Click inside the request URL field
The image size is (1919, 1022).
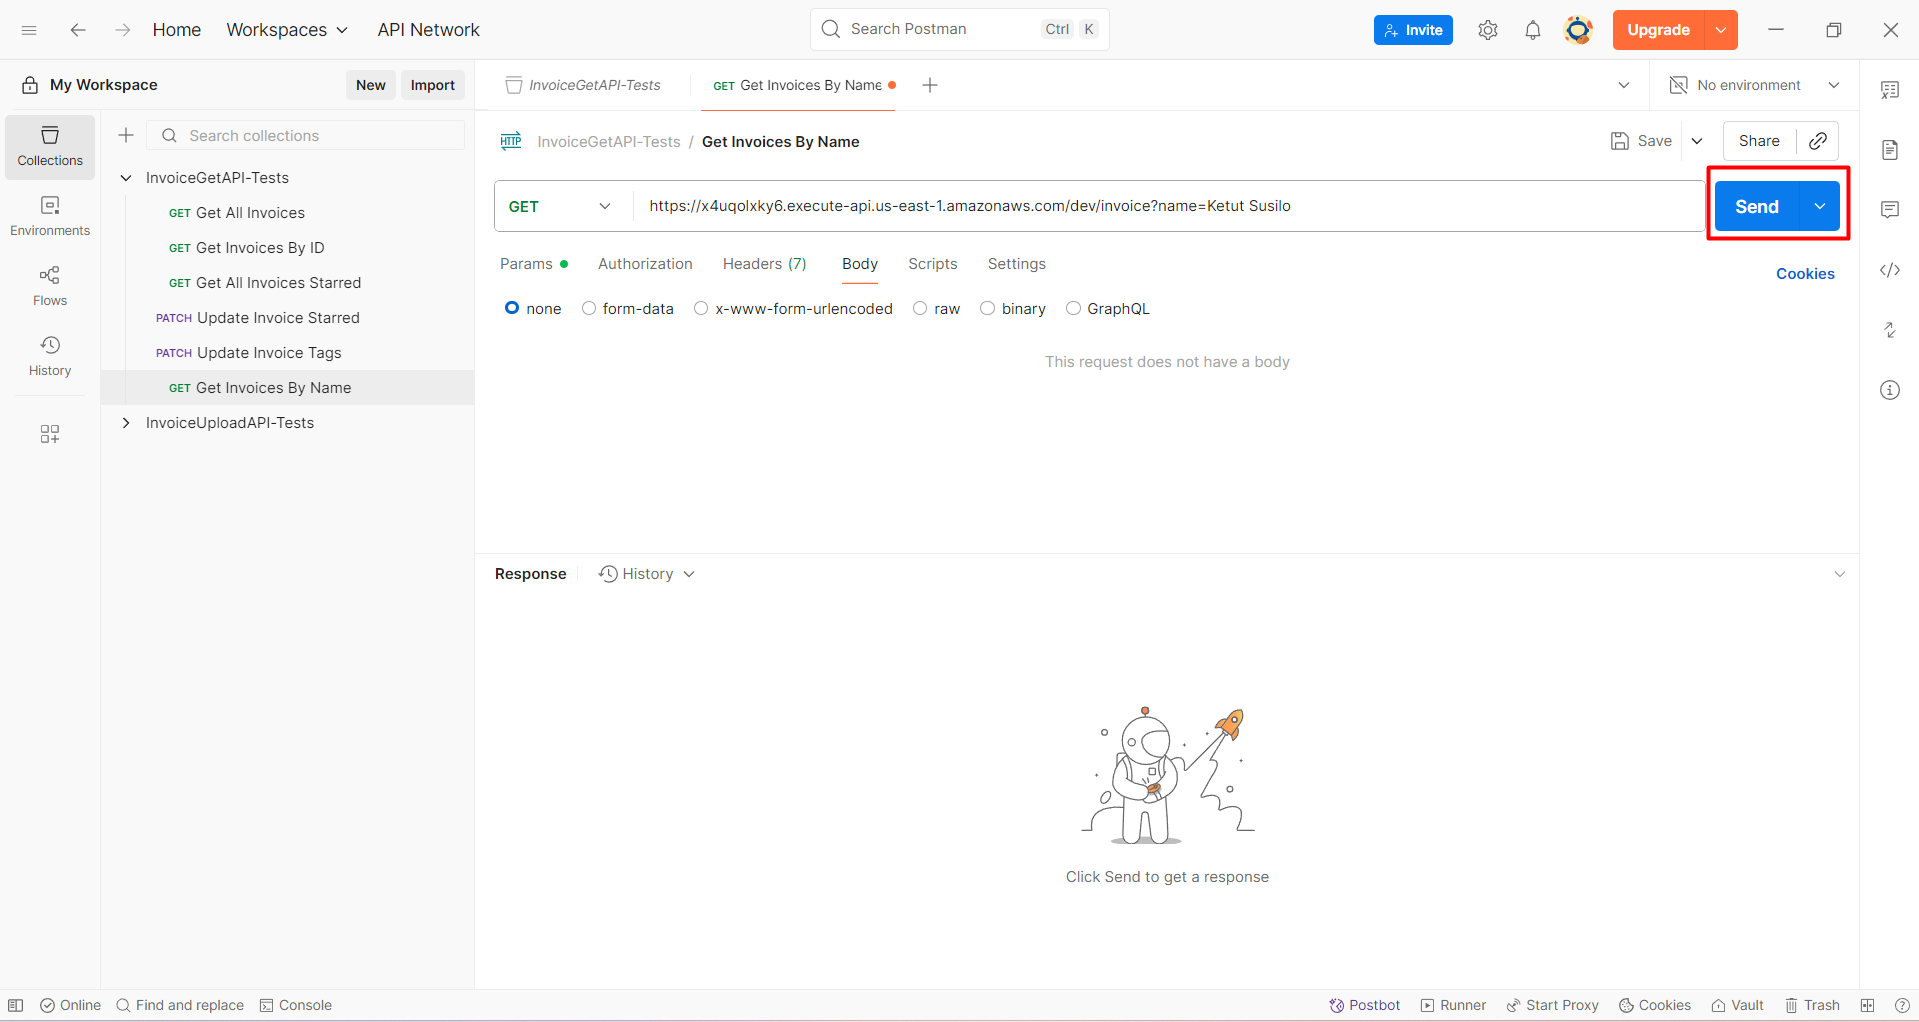point(1100,206)
